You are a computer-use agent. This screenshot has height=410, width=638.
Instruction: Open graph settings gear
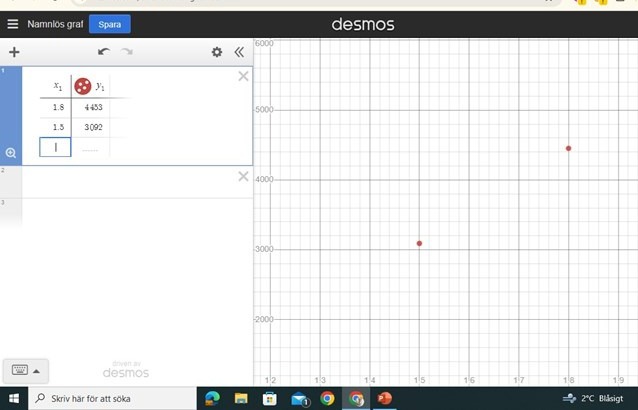[217, 52]
